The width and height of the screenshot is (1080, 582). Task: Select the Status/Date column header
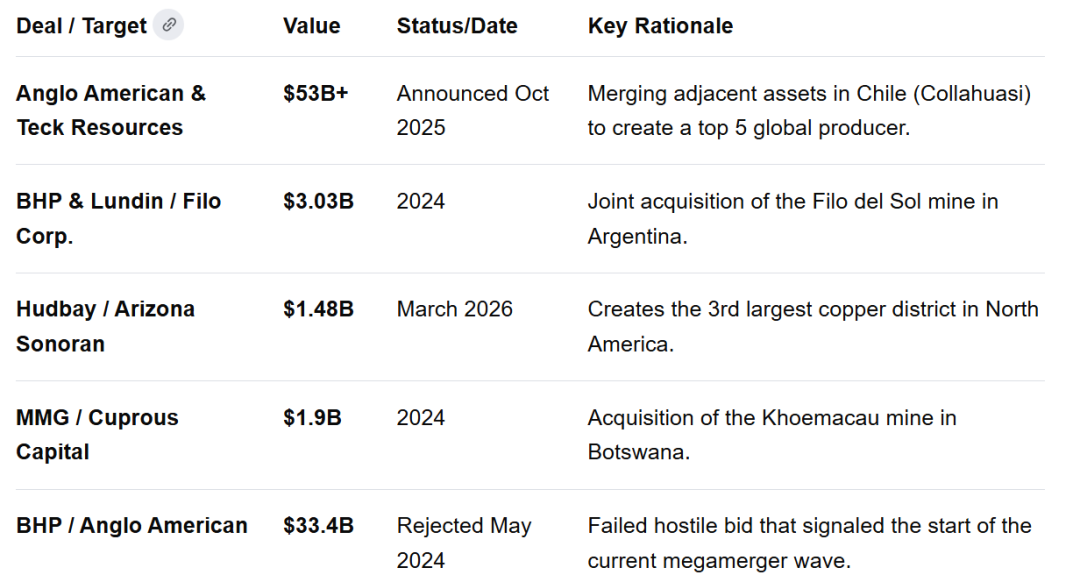click(457, 26)
